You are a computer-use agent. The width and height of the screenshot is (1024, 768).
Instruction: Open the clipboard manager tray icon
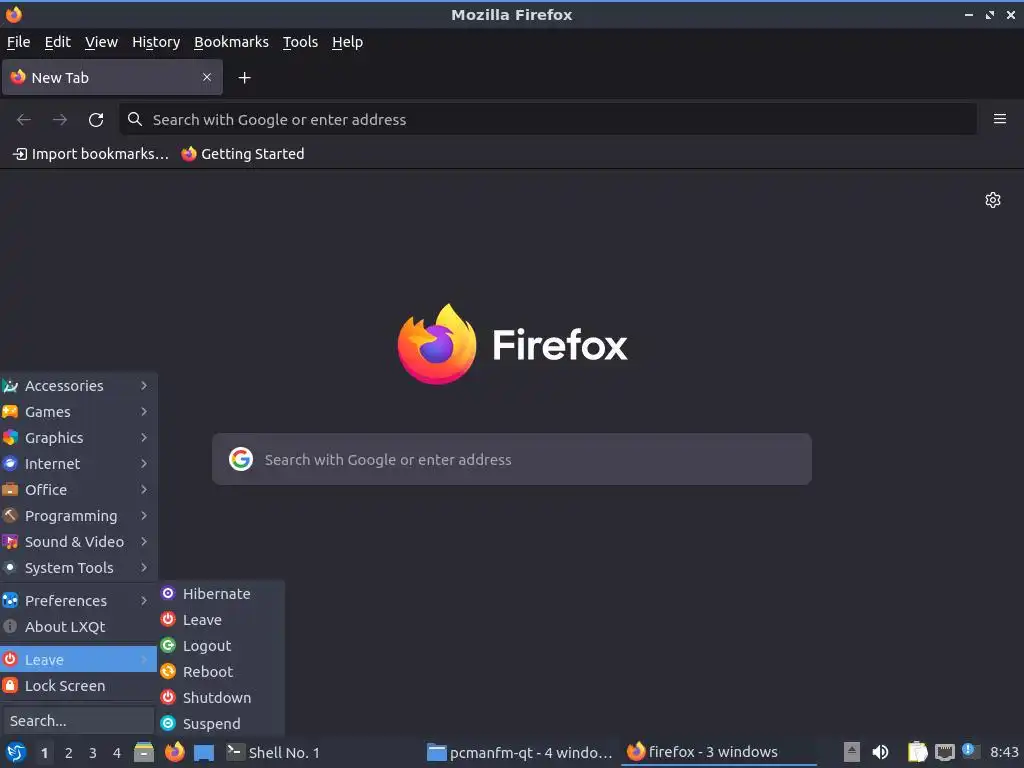tap(918, 752)
